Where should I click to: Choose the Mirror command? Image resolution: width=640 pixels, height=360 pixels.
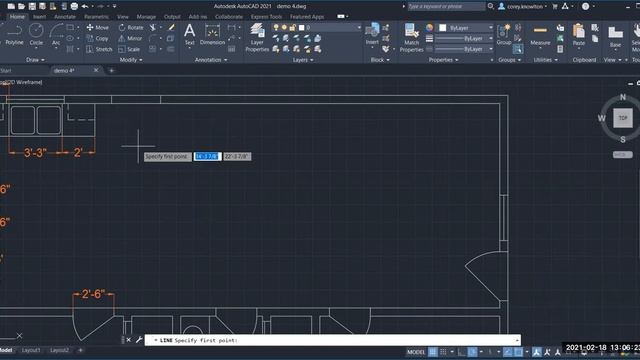point(130,38)
